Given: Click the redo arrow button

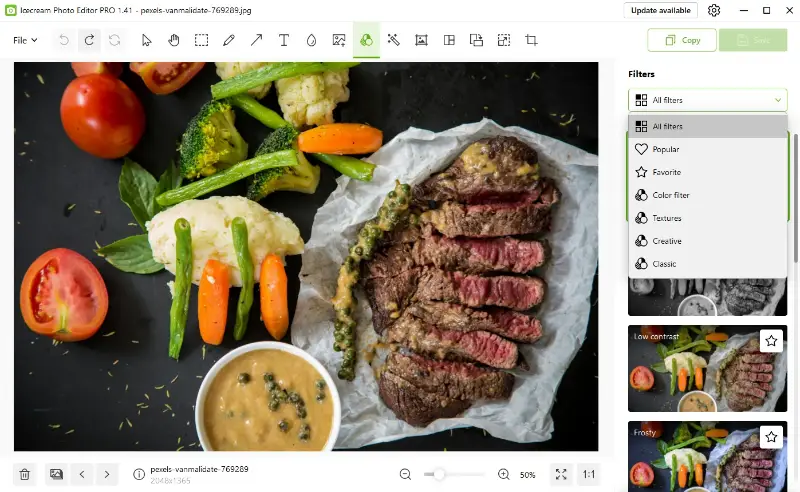Looking at the screenshot, I should click(90, 40).
